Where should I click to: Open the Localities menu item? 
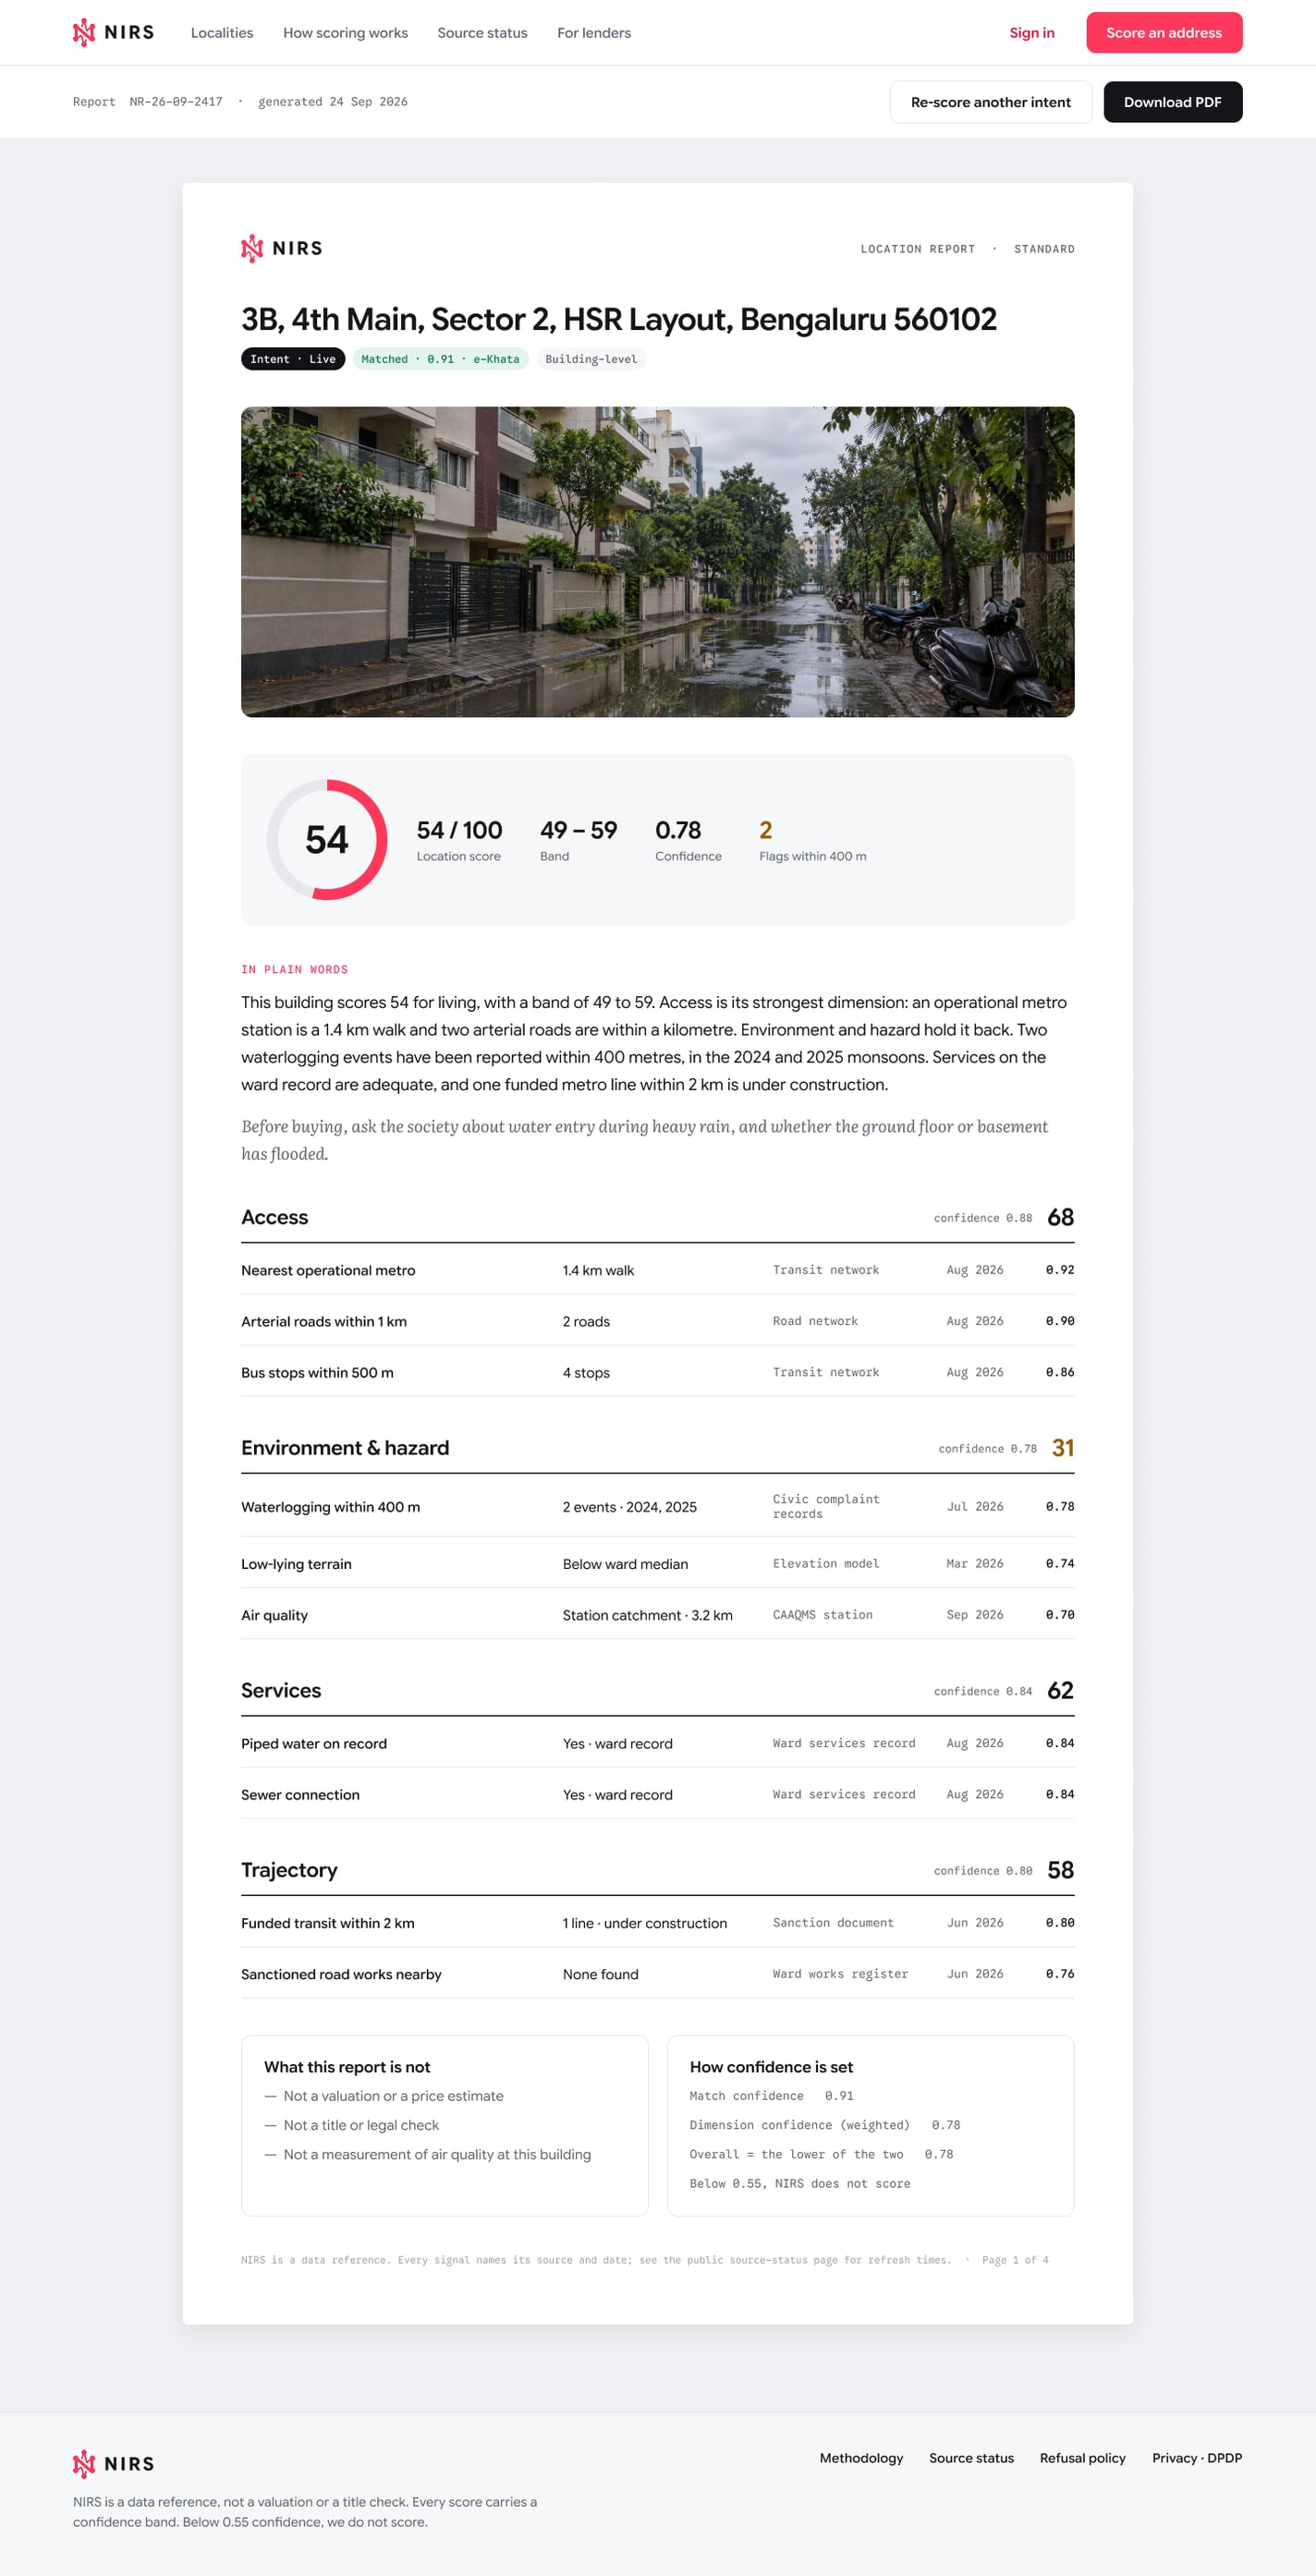222,33
